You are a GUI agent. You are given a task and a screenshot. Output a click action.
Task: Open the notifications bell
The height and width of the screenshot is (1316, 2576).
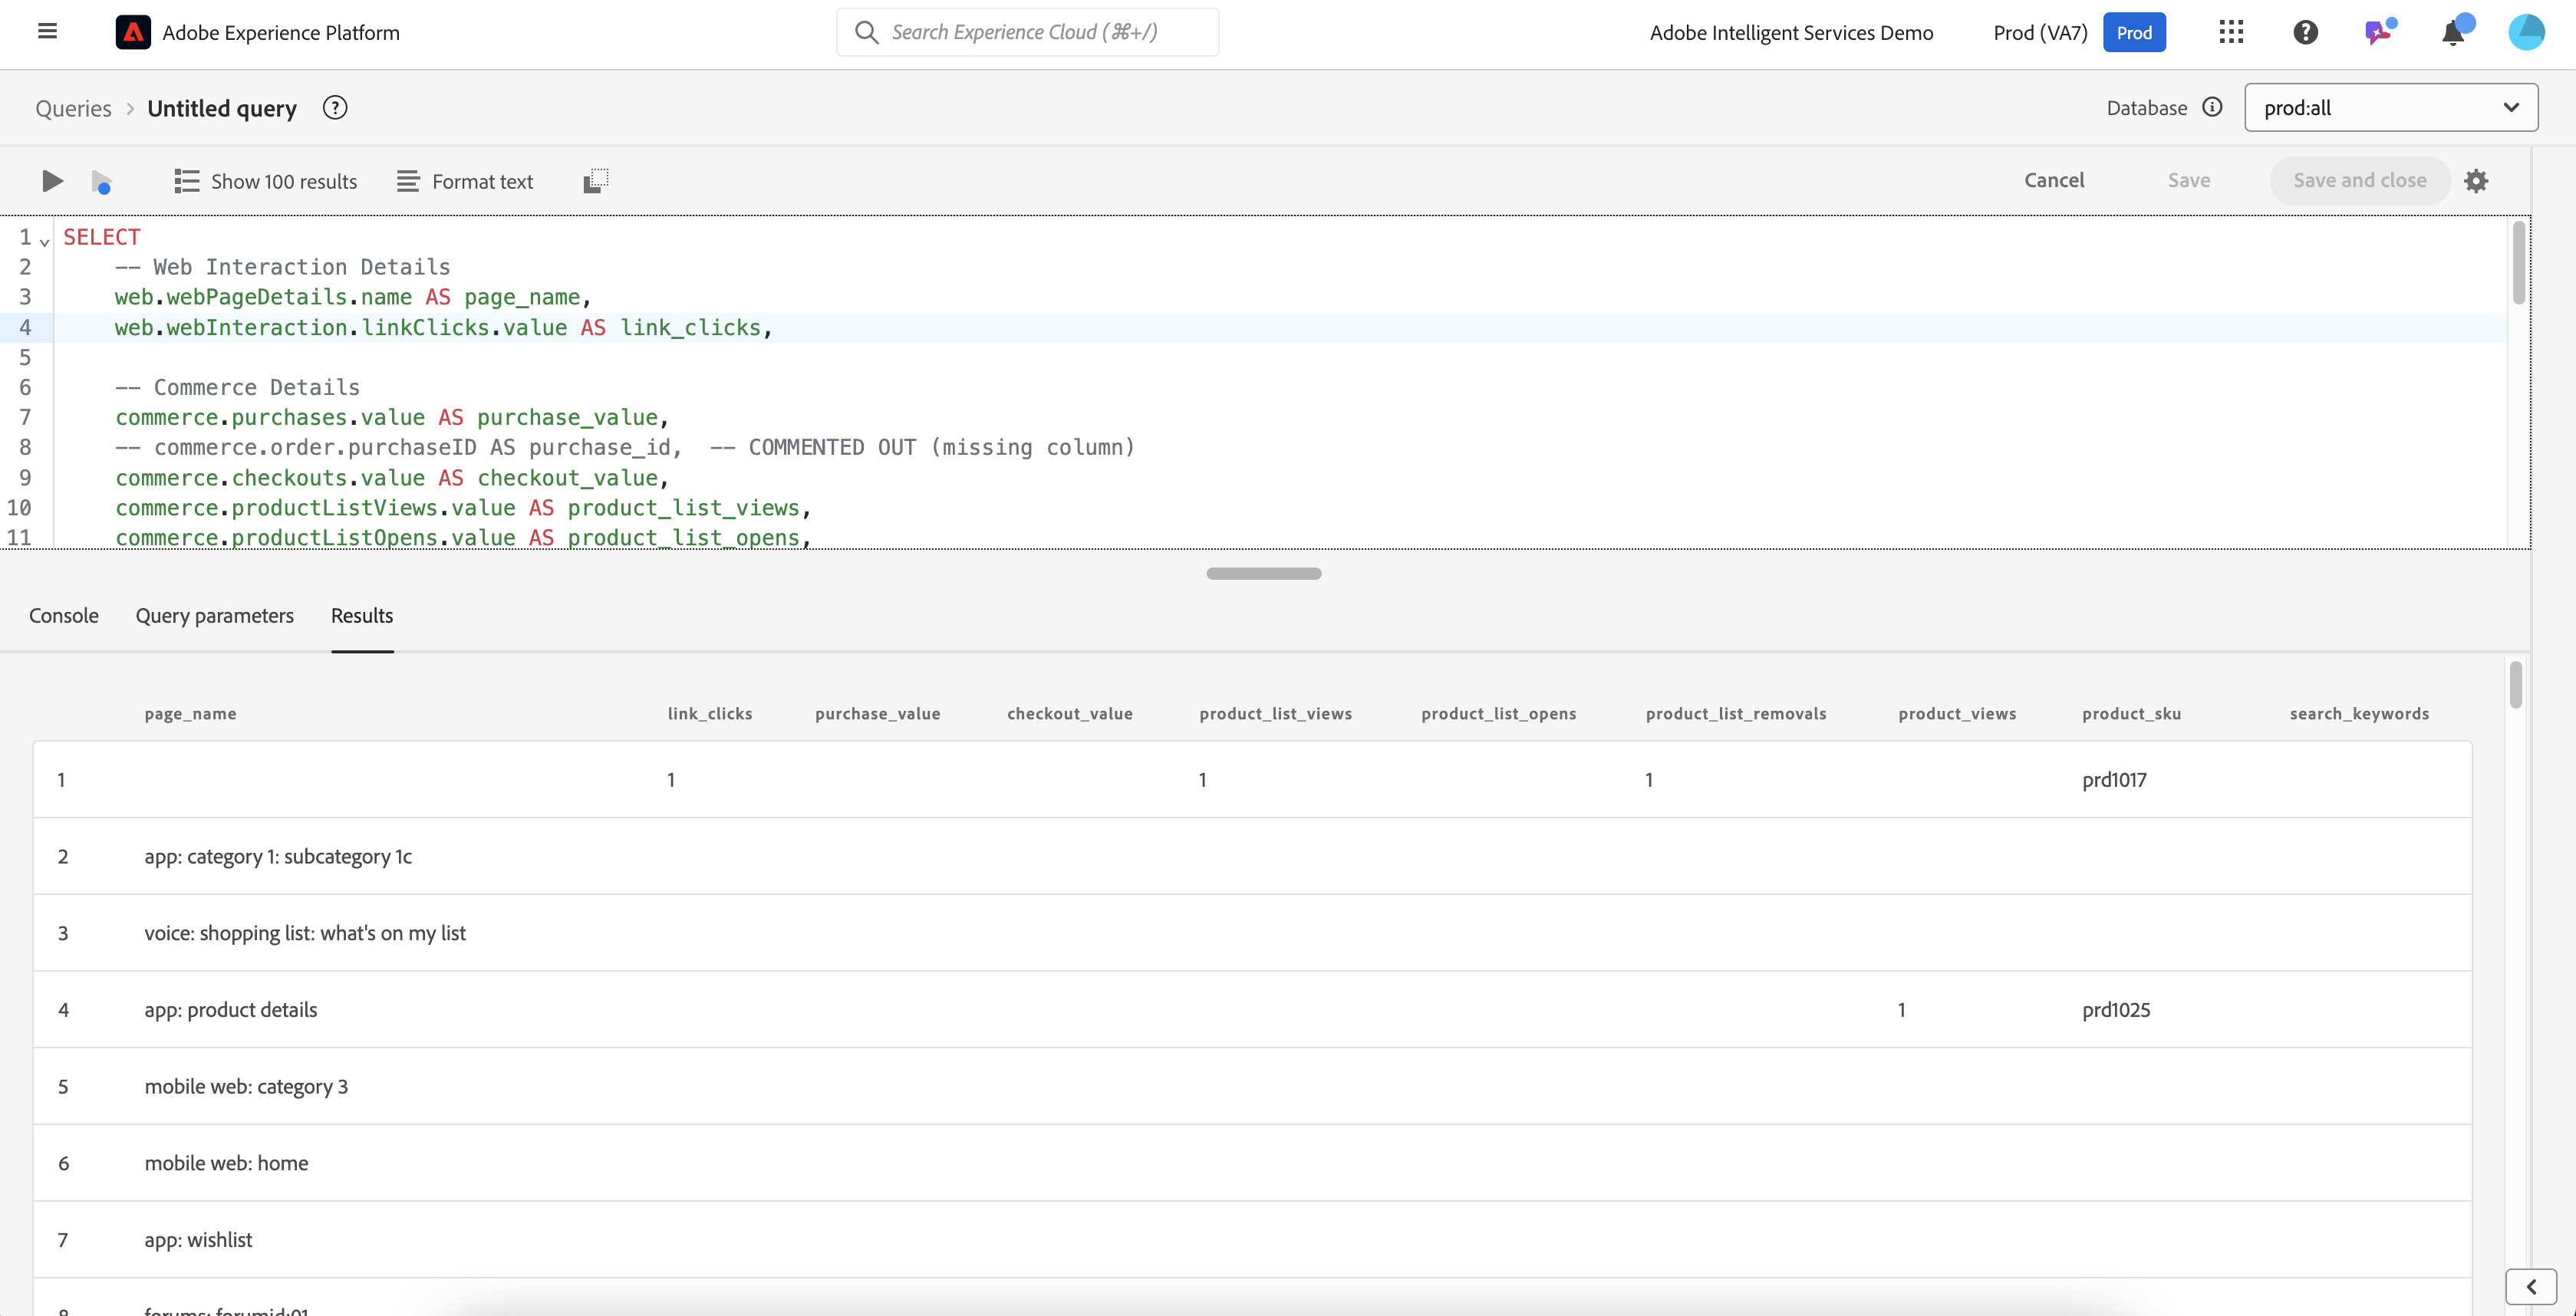pos(2452,33)
